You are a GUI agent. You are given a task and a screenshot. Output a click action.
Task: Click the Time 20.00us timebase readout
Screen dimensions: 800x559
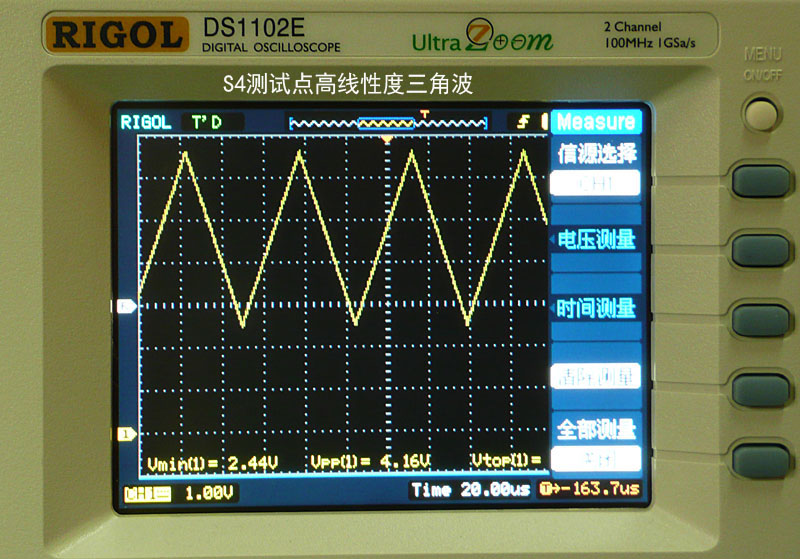pyautogui.click(x=471, y=490)
